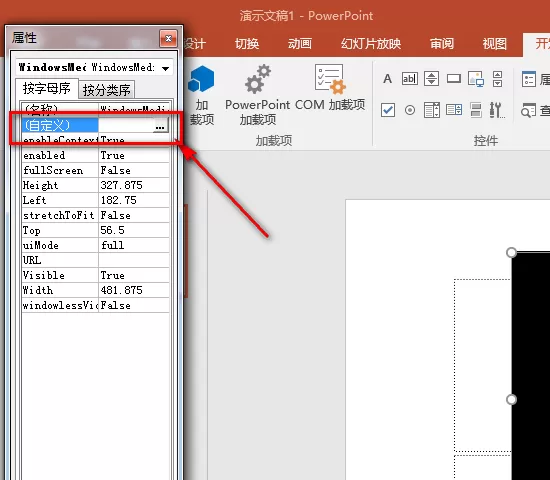The height and width of the screenshot is (480, 550).
Task: Click the Label control icon
Action: click(x=387, y=79)
